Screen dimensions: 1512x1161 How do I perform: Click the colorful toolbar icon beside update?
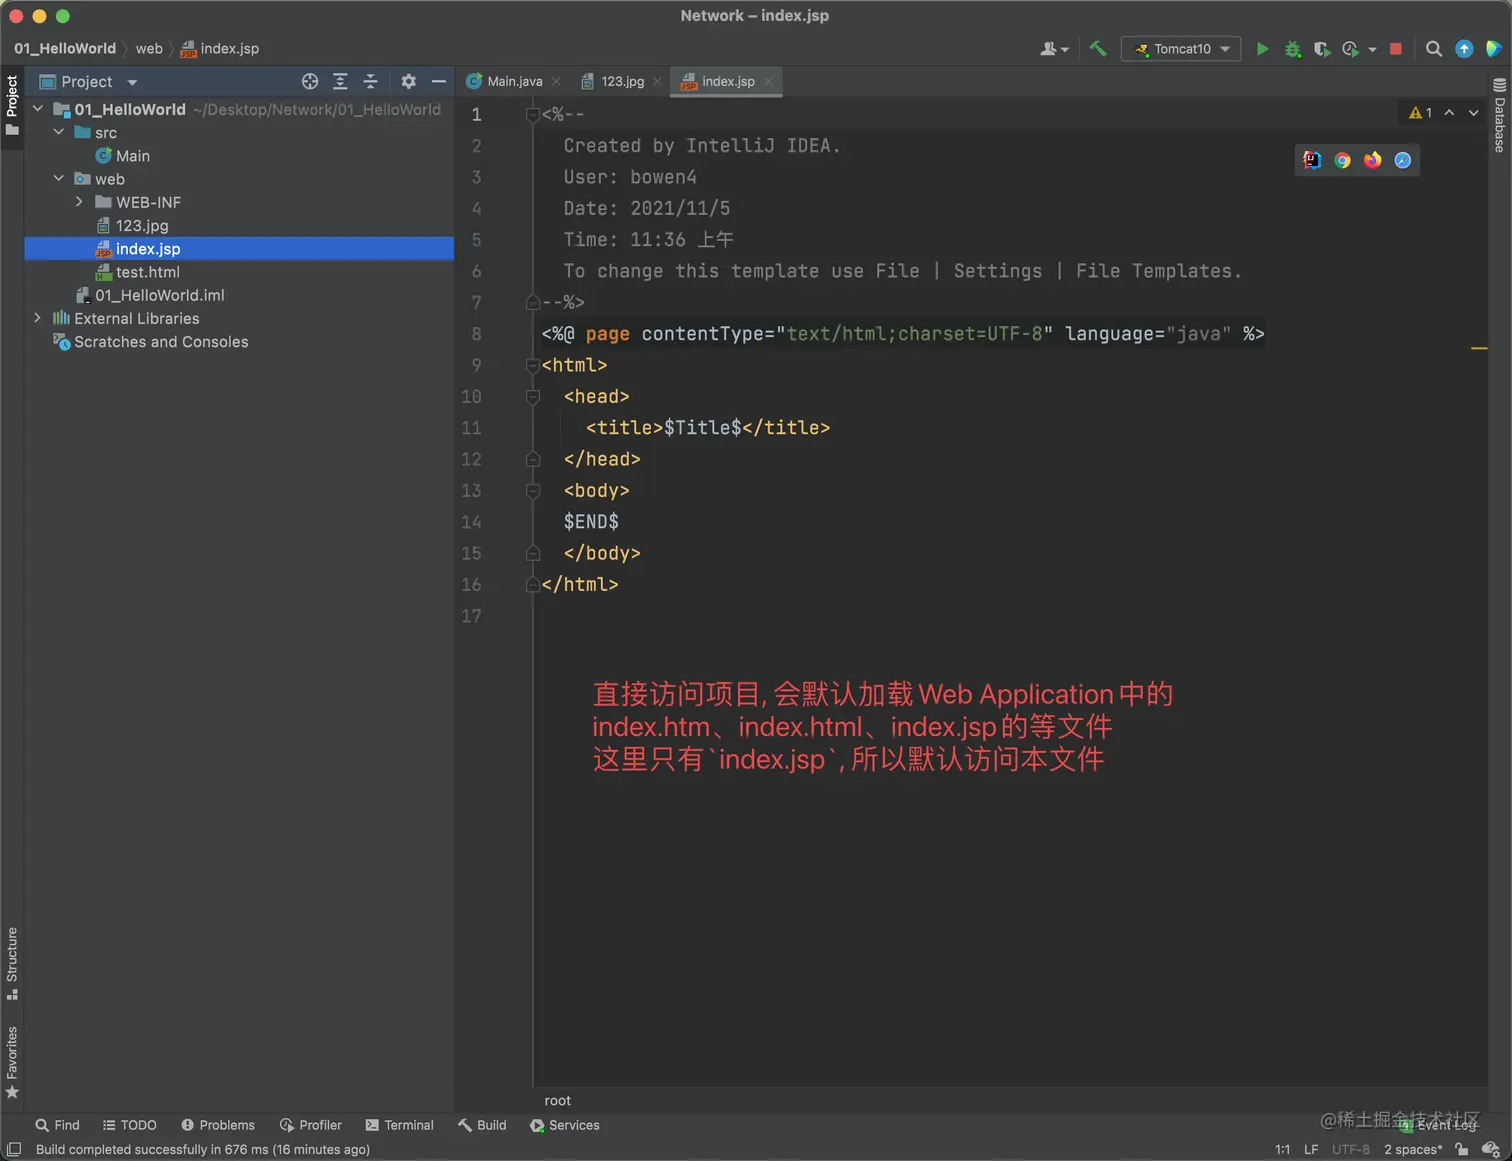tap(1493, 48)
